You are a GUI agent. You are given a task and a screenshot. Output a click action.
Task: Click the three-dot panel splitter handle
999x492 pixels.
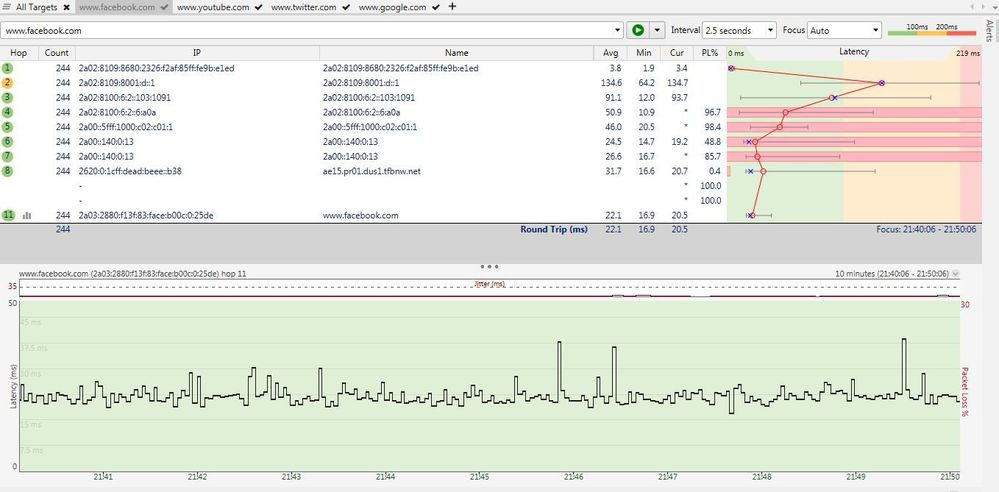(489, 266)
